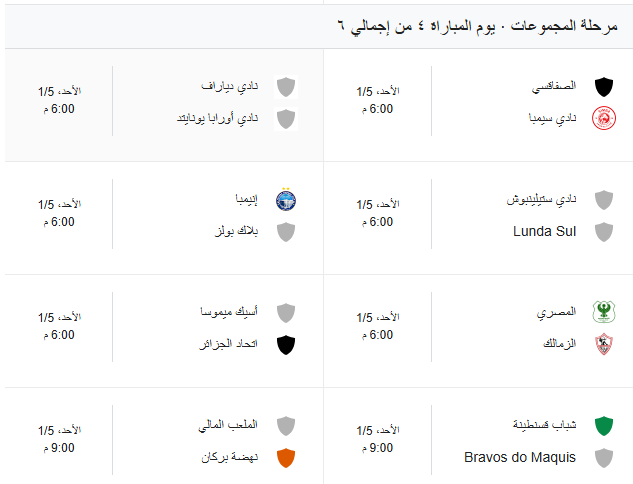
Task: Click the Bravos do Maquis team name
Action: pyautogui.click(x=520, y=457)
